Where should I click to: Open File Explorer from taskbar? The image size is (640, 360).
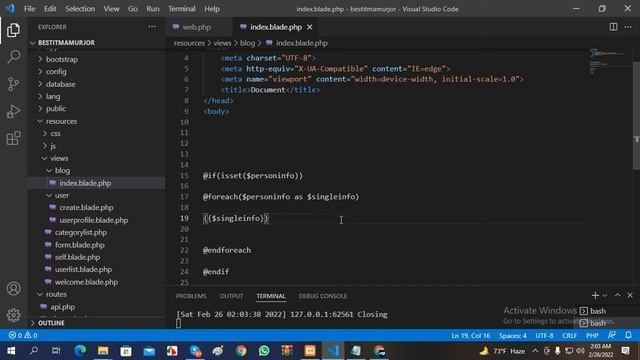(103, 351)
